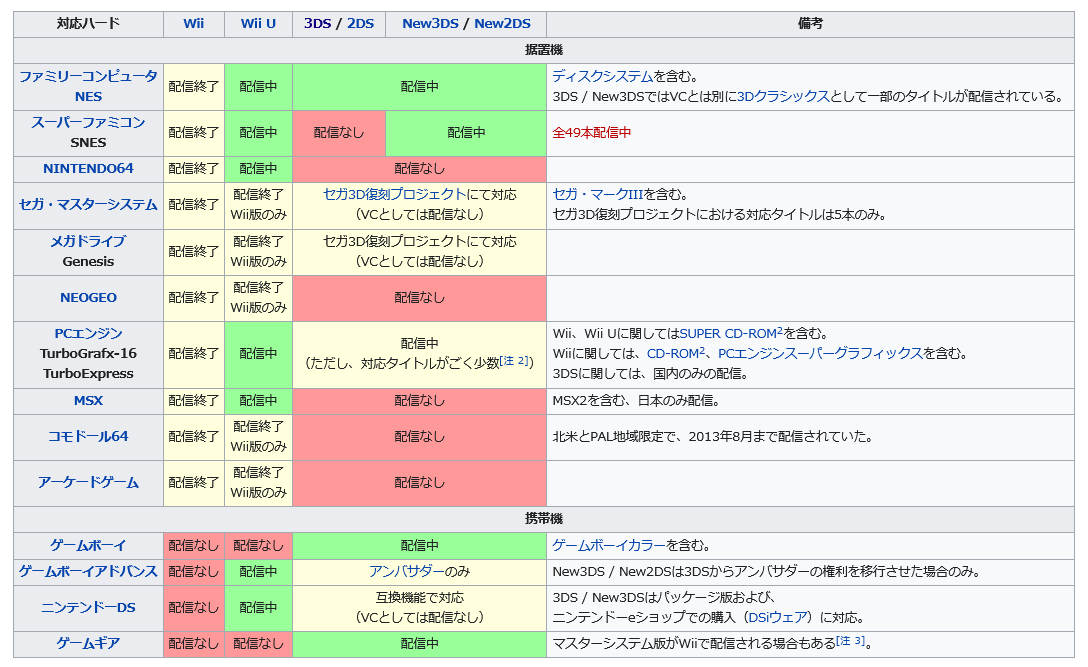1088x667 pixels.
Task: Open the スーパーファミコン link
Action: click(88, 122)
